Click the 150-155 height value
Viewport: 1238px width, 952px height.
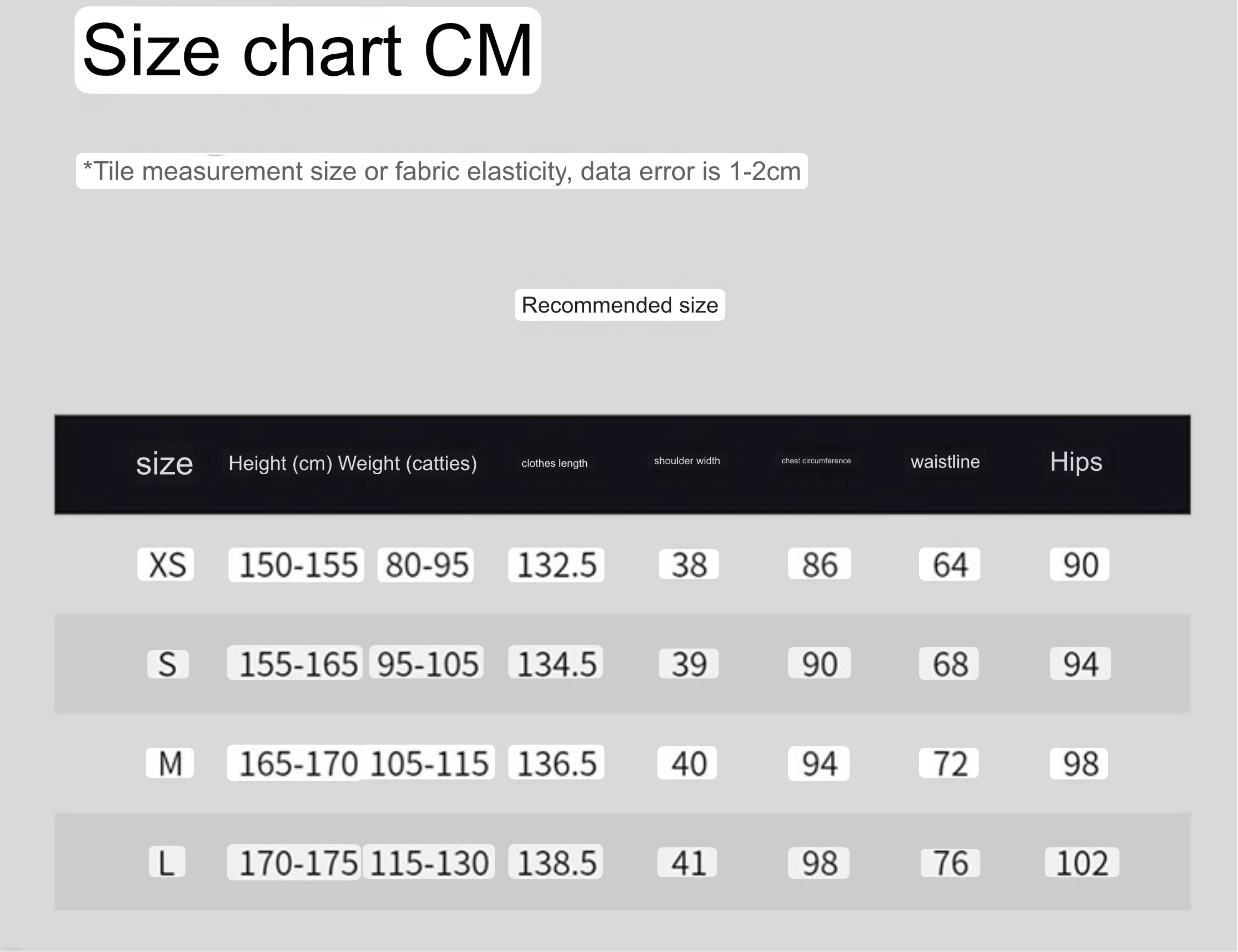(297, 565)
